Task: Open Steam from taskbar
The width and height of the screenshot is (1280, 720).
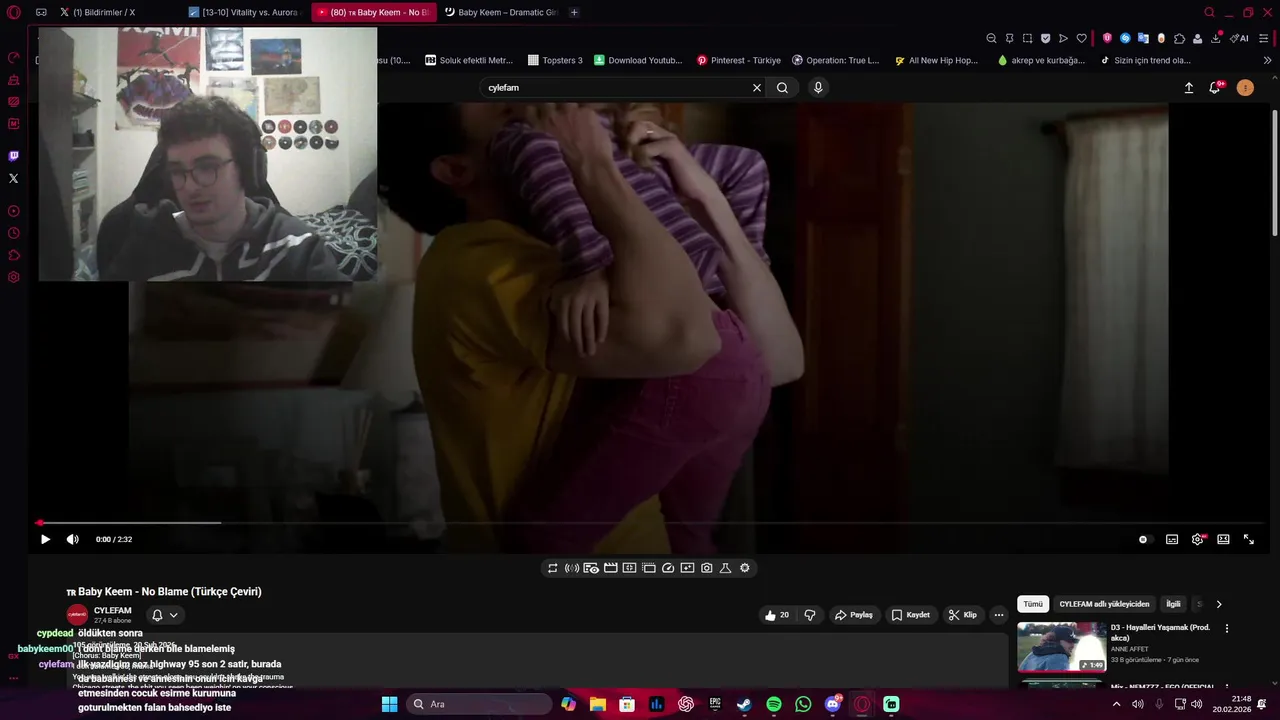Action: pos(744,704)
